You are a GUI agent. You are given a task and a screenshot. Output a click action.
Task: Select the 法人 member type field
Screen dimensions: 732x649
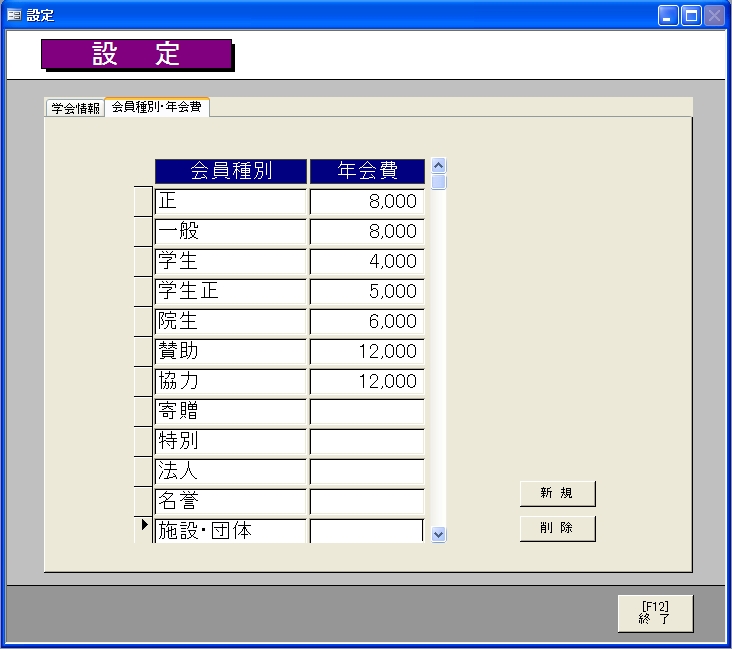231,471
